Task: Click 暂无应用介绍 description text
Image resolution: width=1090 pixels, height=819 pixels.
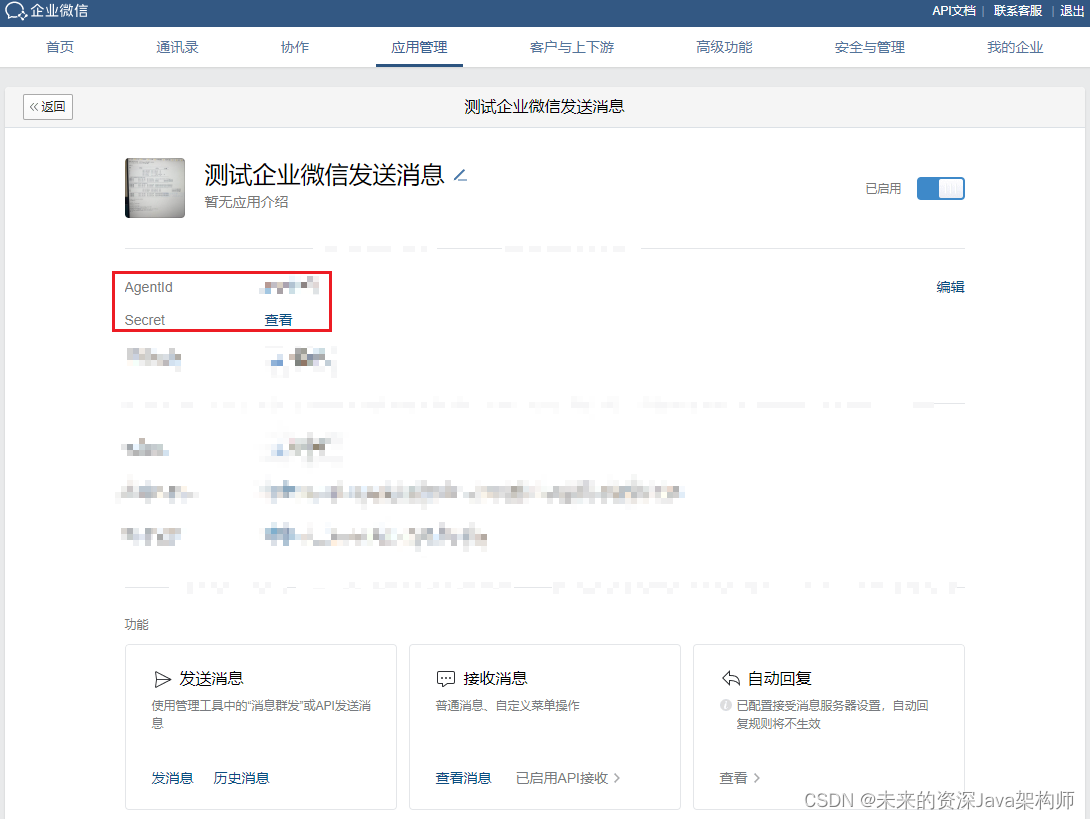Action: [x=246, y=202]
